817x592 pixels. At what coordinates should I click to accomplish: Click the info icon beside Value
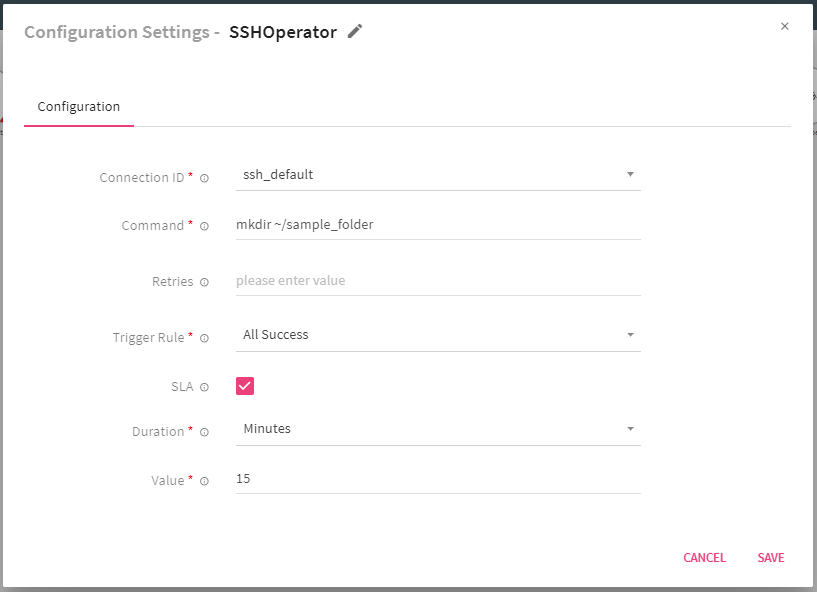click(204, 481)
